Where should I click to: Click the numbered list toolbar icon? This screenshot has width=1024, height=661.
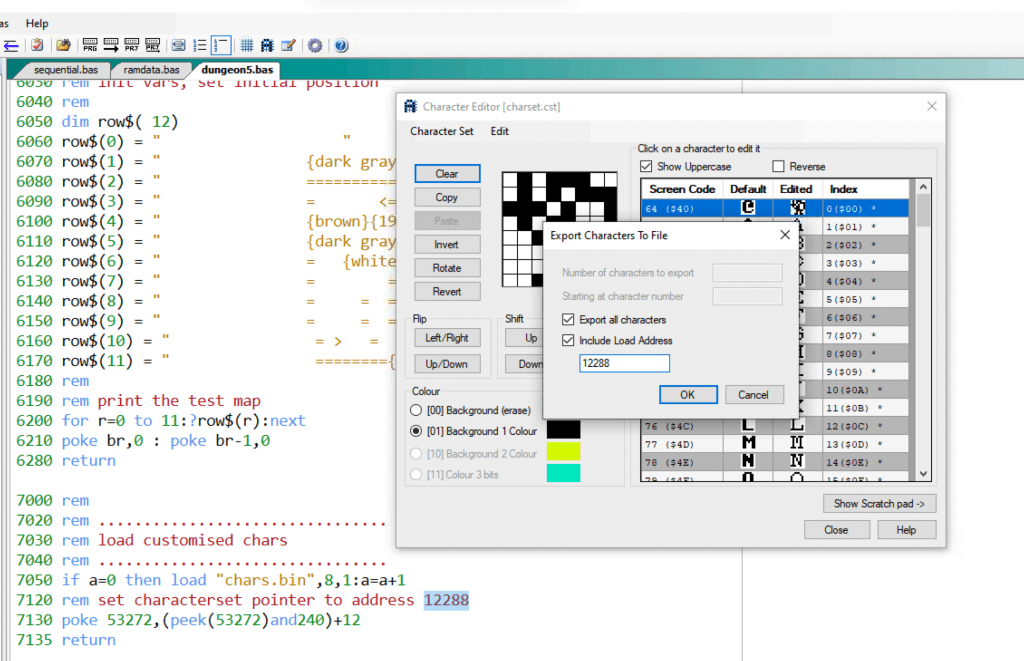pyautogui.click(x=200, y=45)
